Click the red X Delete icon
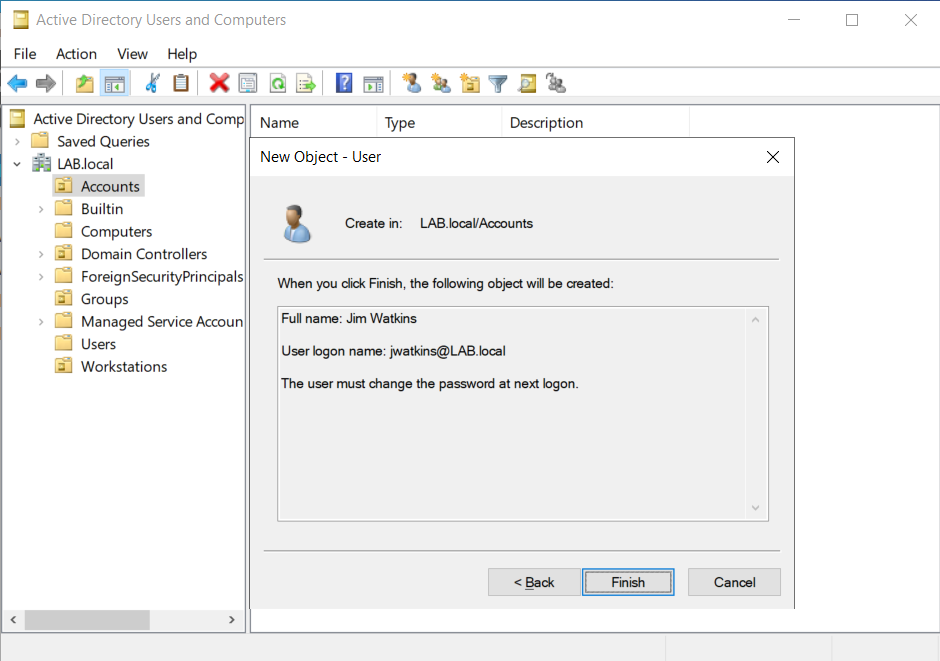Image resolution: width=940 pixels, height=661 pixels. 219,83
